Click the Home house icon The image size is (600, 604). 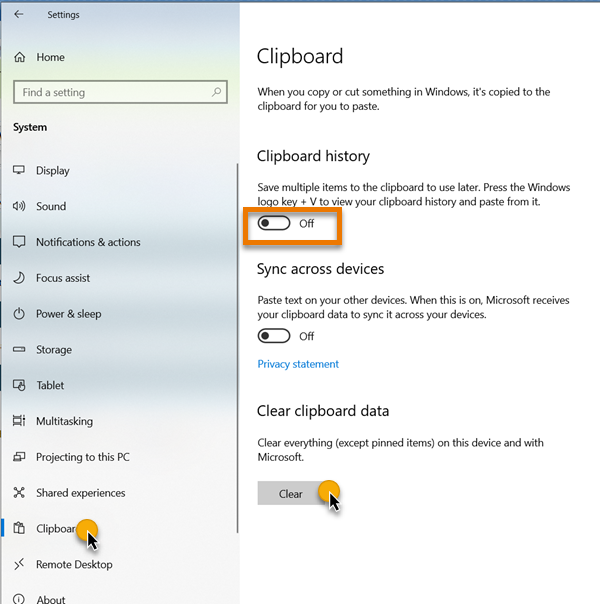[20, 57]
